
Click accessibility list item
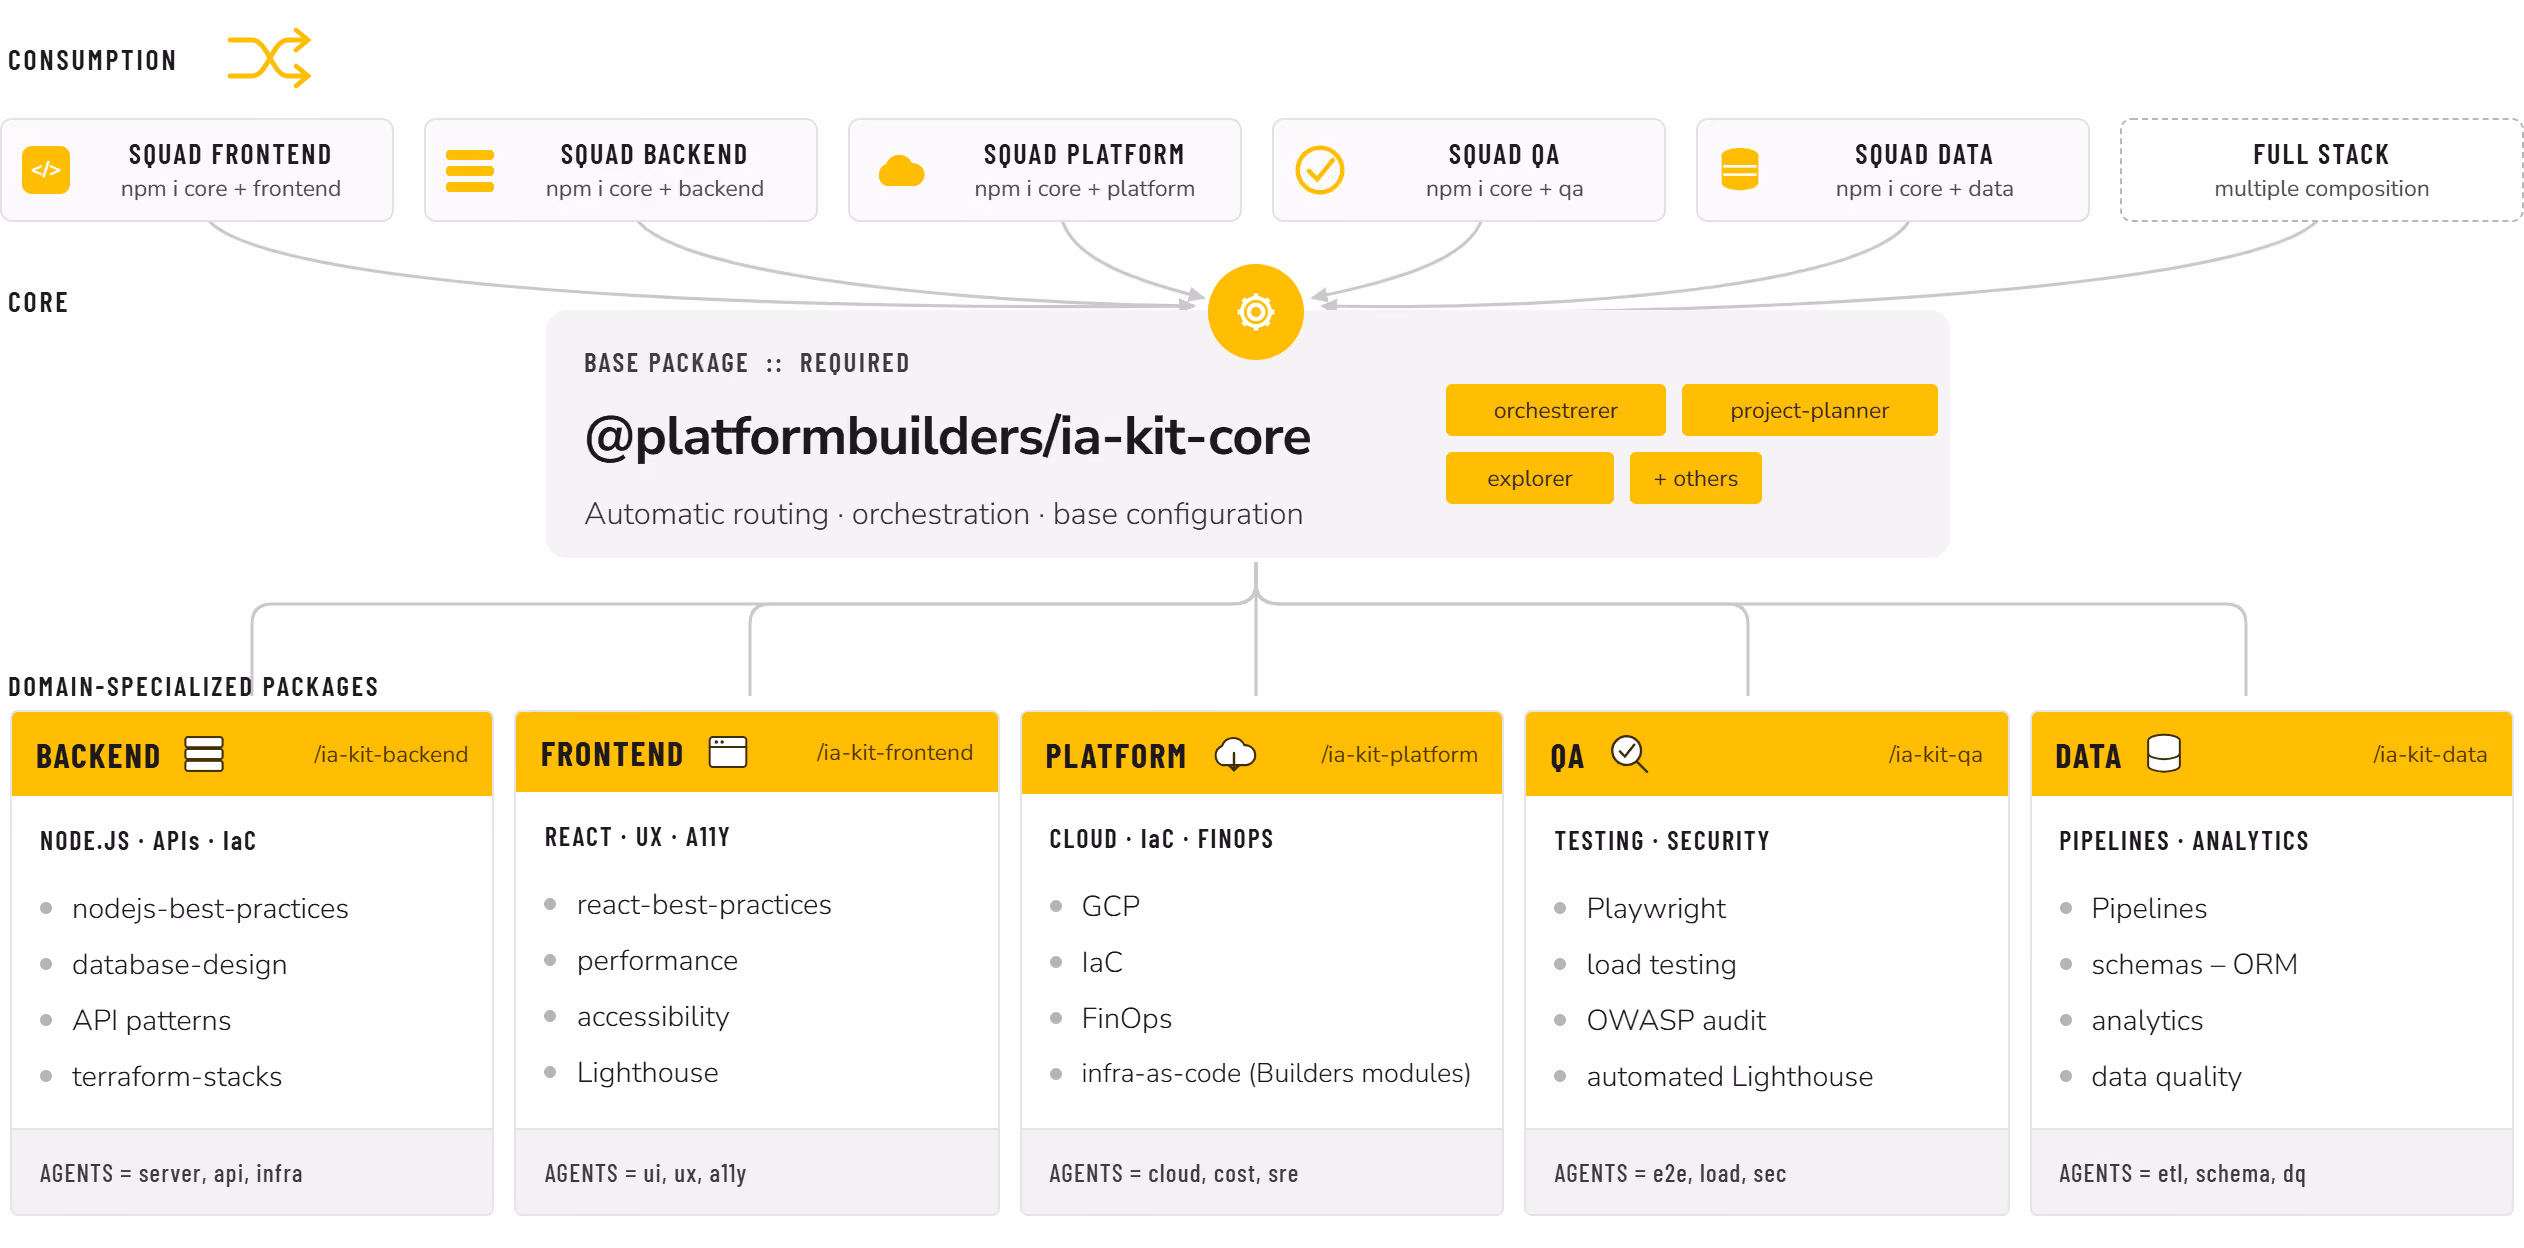653,1016
